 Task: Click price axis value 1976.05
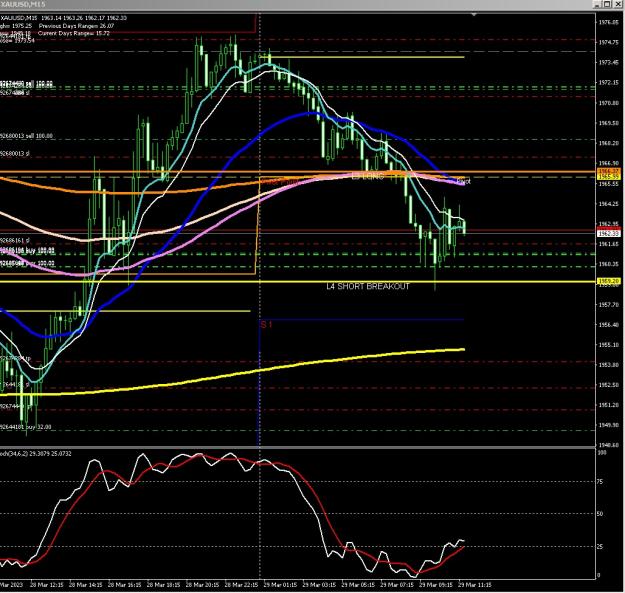pos(609,22)
